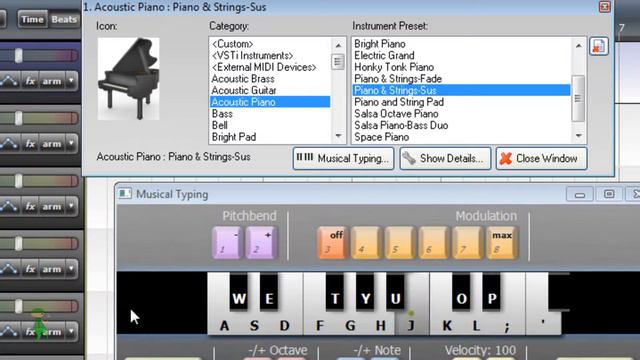Open the first track's dropdown arrow
This screenshot has width=640, height=360.
(71, 81)
